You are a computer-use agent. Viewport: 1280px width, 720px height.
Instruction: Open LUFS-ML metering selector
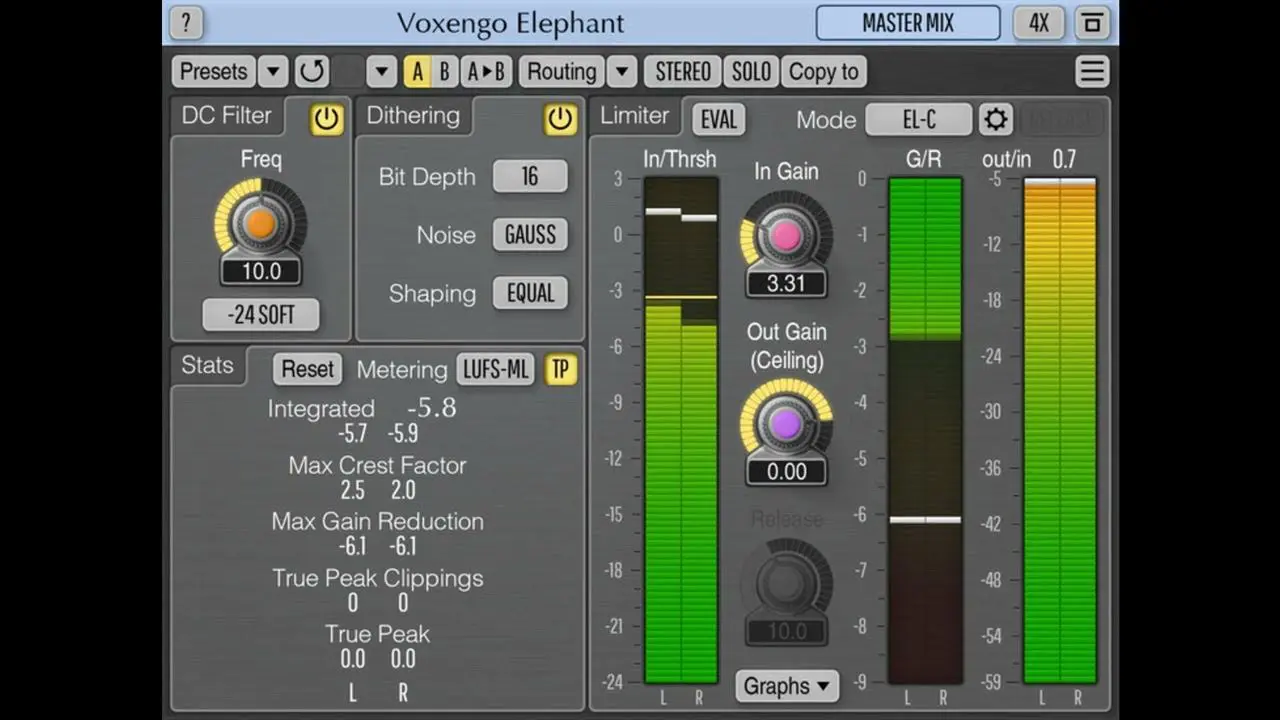pos(496,369)
